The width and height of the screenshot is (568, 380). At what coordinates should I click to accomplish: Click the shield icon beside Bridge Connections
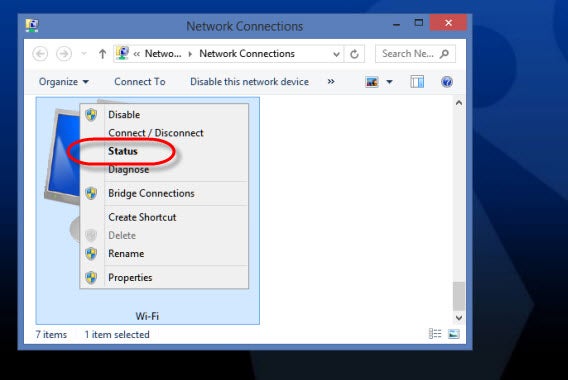[x=91, y=193]
